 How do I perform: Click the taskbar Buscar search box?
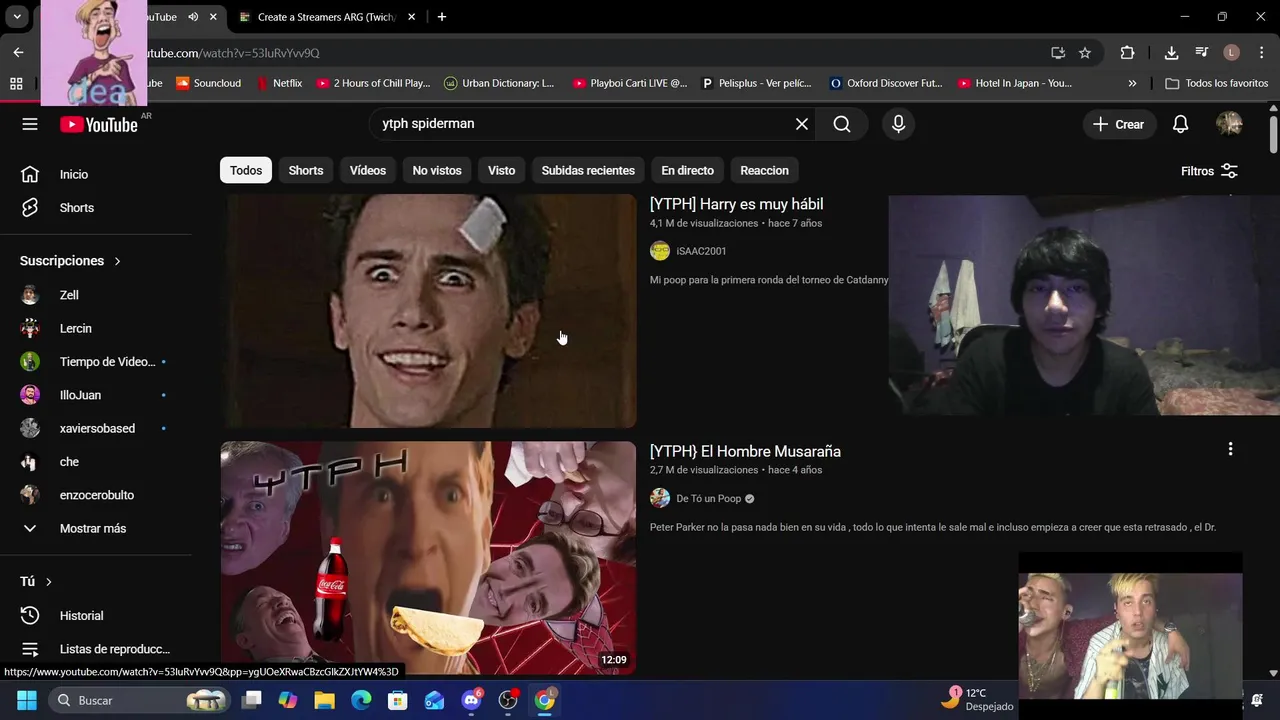coord(139,700)
